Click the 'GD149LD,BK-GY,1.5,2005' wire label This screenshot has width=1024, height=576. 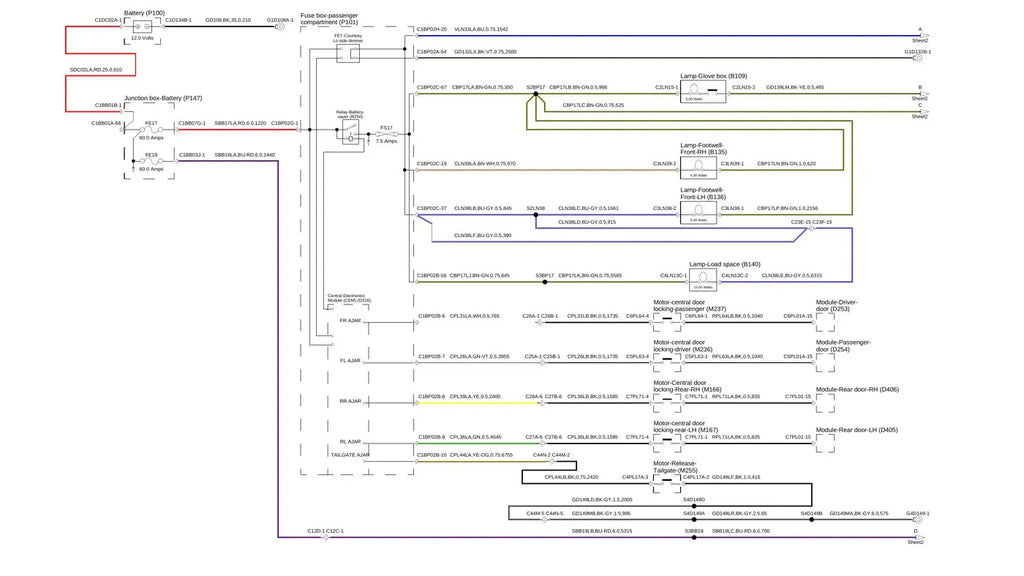(602, 500)
